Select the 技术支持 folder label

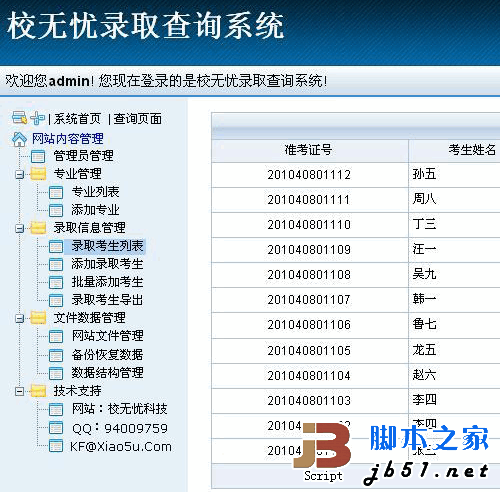77,391
